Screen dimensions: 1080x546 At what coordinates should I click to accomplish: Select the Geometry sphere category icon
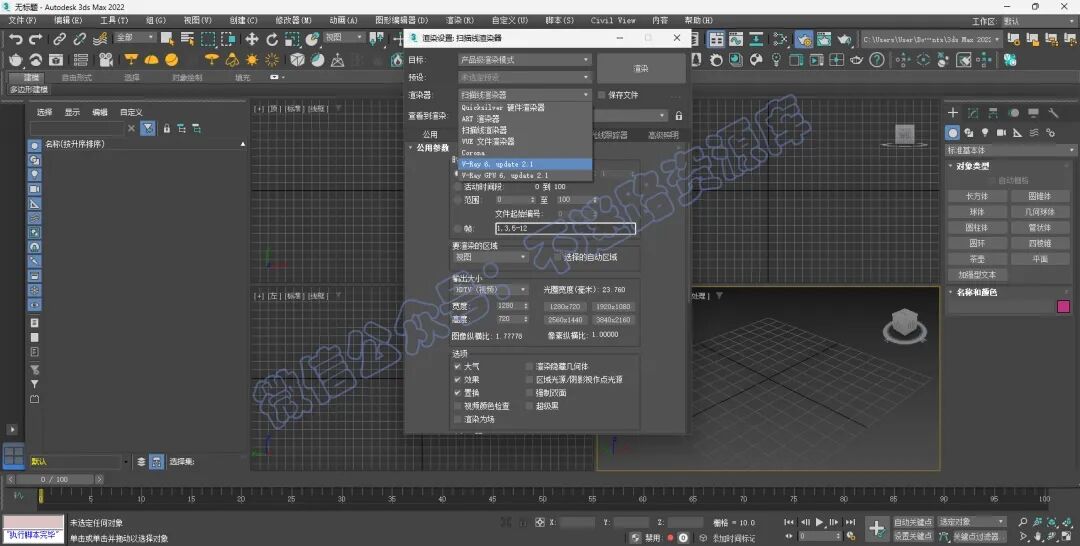(953, 132)
